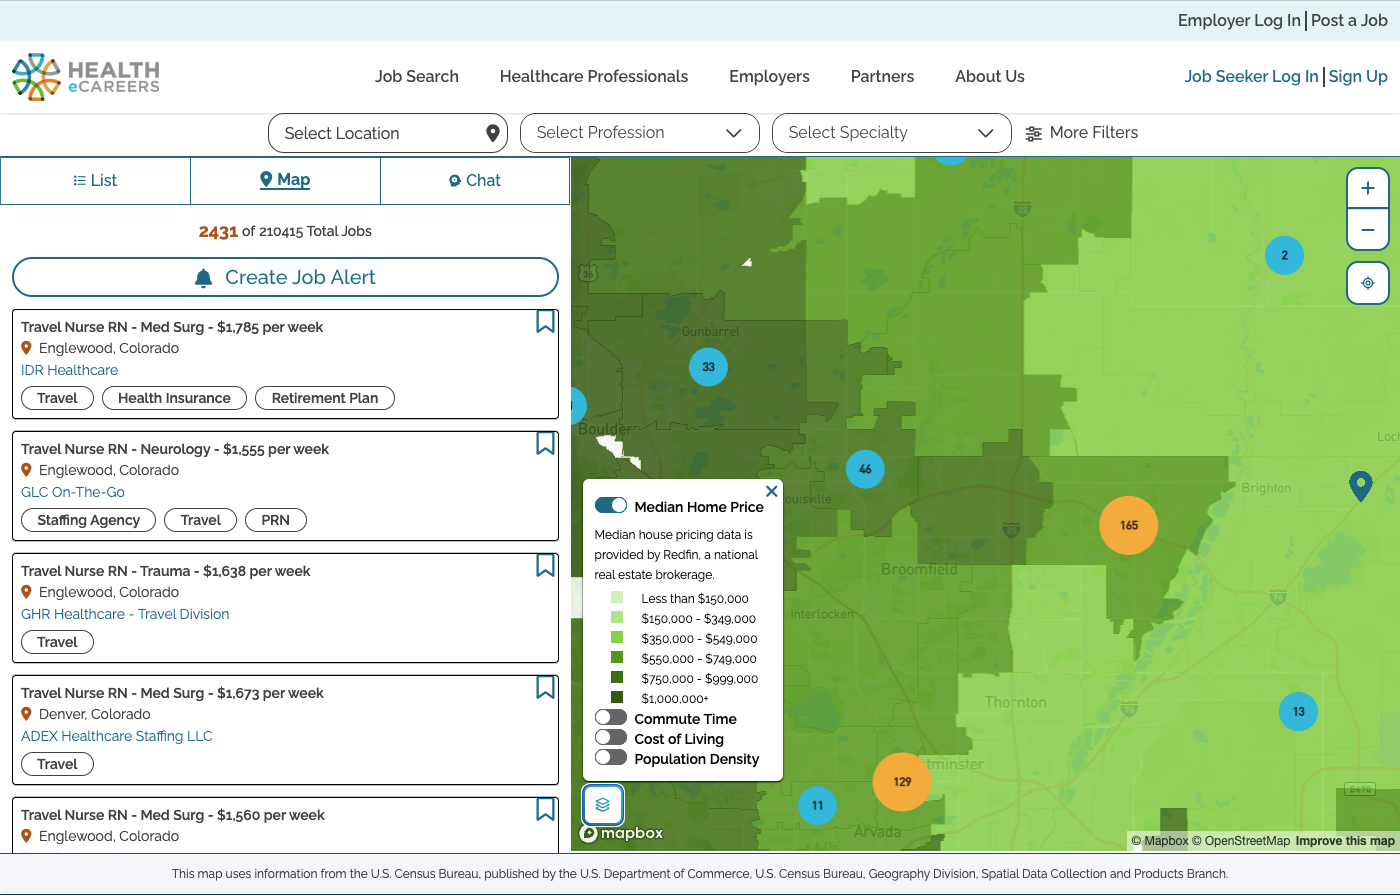1400x895 pixels.
Task: Open IDR Healthcare employer link
Action: (x=69, y=370)
